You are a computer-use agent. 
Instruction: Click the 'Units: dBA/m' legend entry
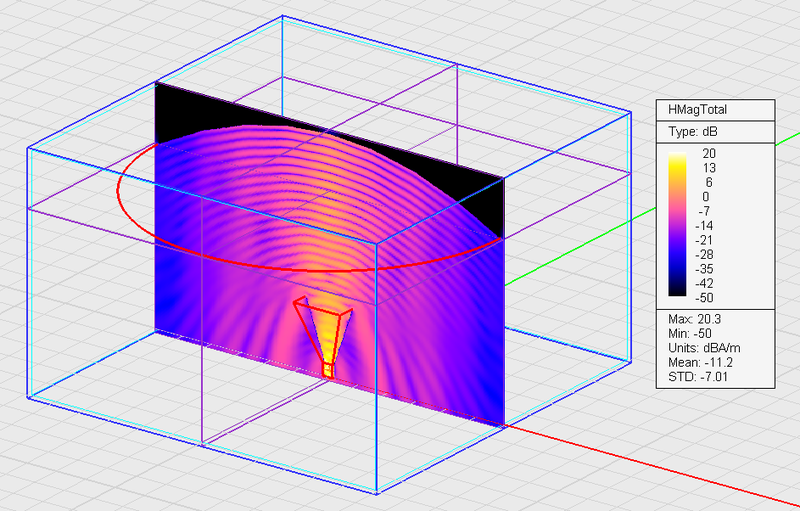coord(704,348)
